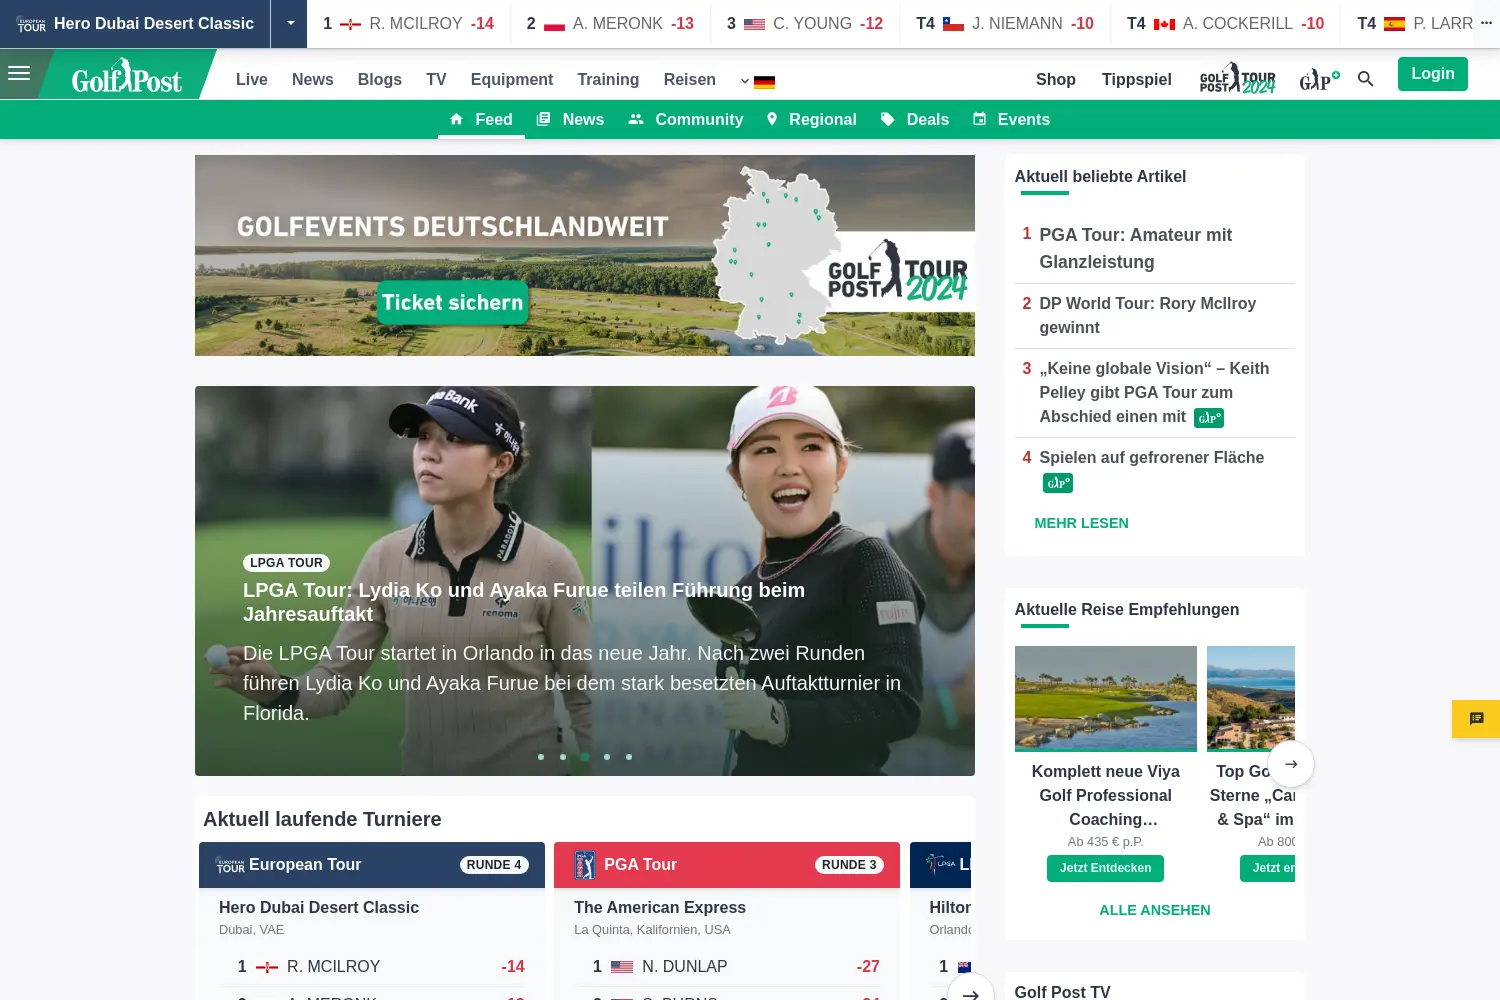Open the Live menu item
The image size is (1500, 1000).
[252, 79]
